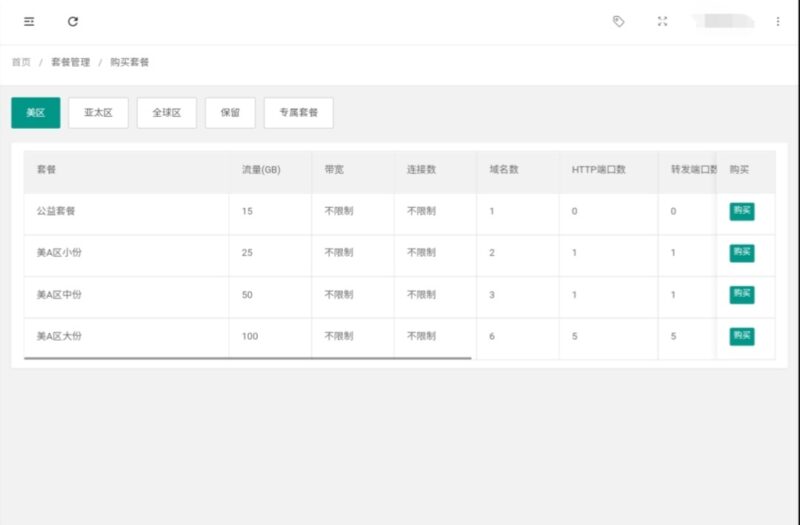
Task: Buy the 公益套餐 plan
Action: (x=742, y=211)
